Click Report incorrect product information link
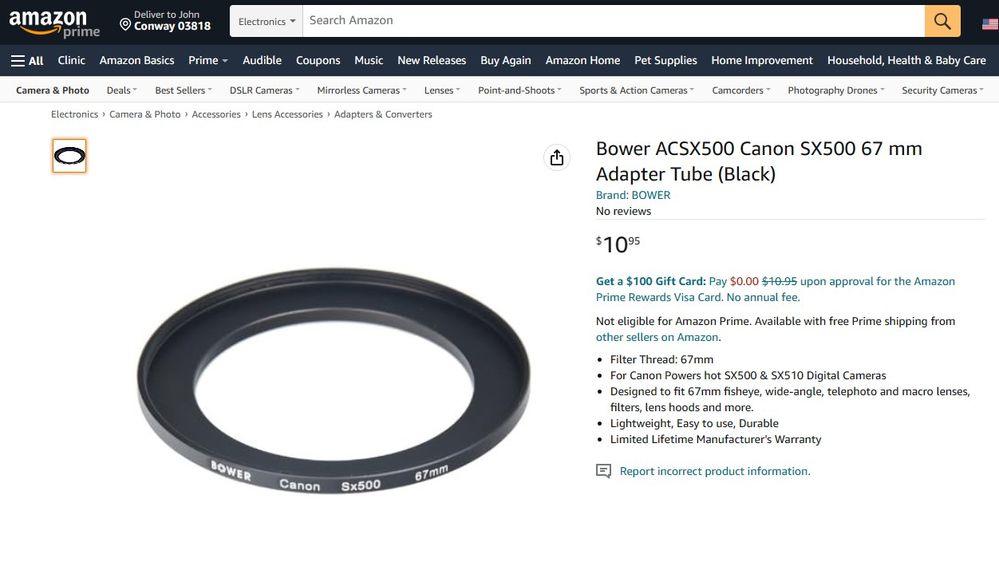Screen dimensions: 999x571 pos(715,471)
